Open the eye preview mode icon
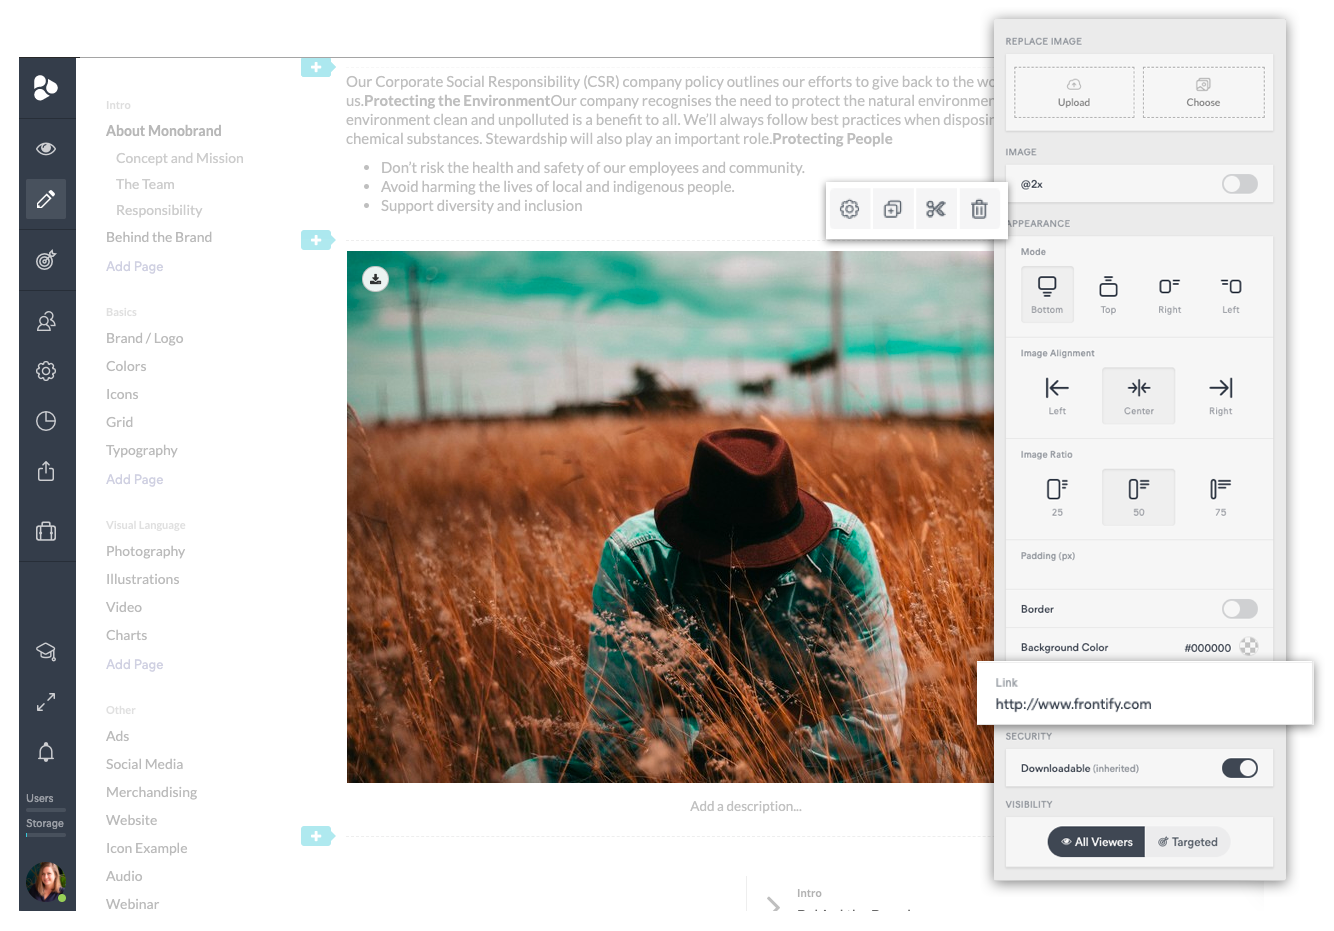1334x931 pixels. 46,149
